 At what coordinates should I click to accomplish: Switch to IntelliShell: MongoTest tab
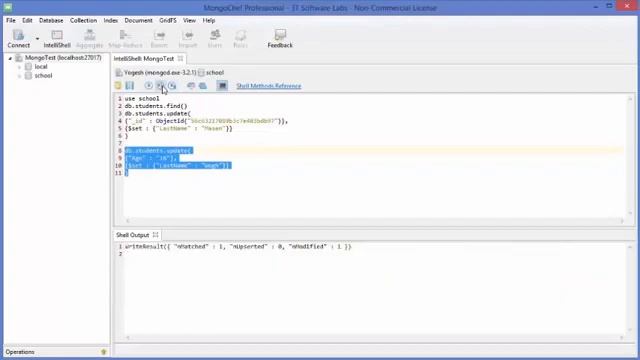pyautogui.click(x=144, y=59)
